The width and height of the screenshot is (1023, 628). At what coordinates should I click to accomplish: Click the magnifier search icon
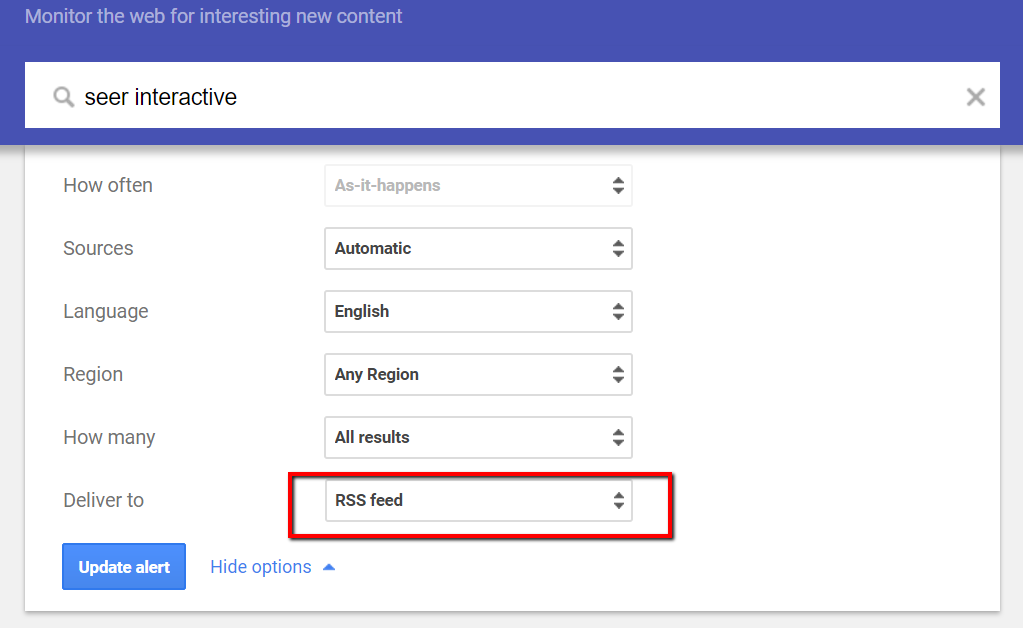pos(63,97)
